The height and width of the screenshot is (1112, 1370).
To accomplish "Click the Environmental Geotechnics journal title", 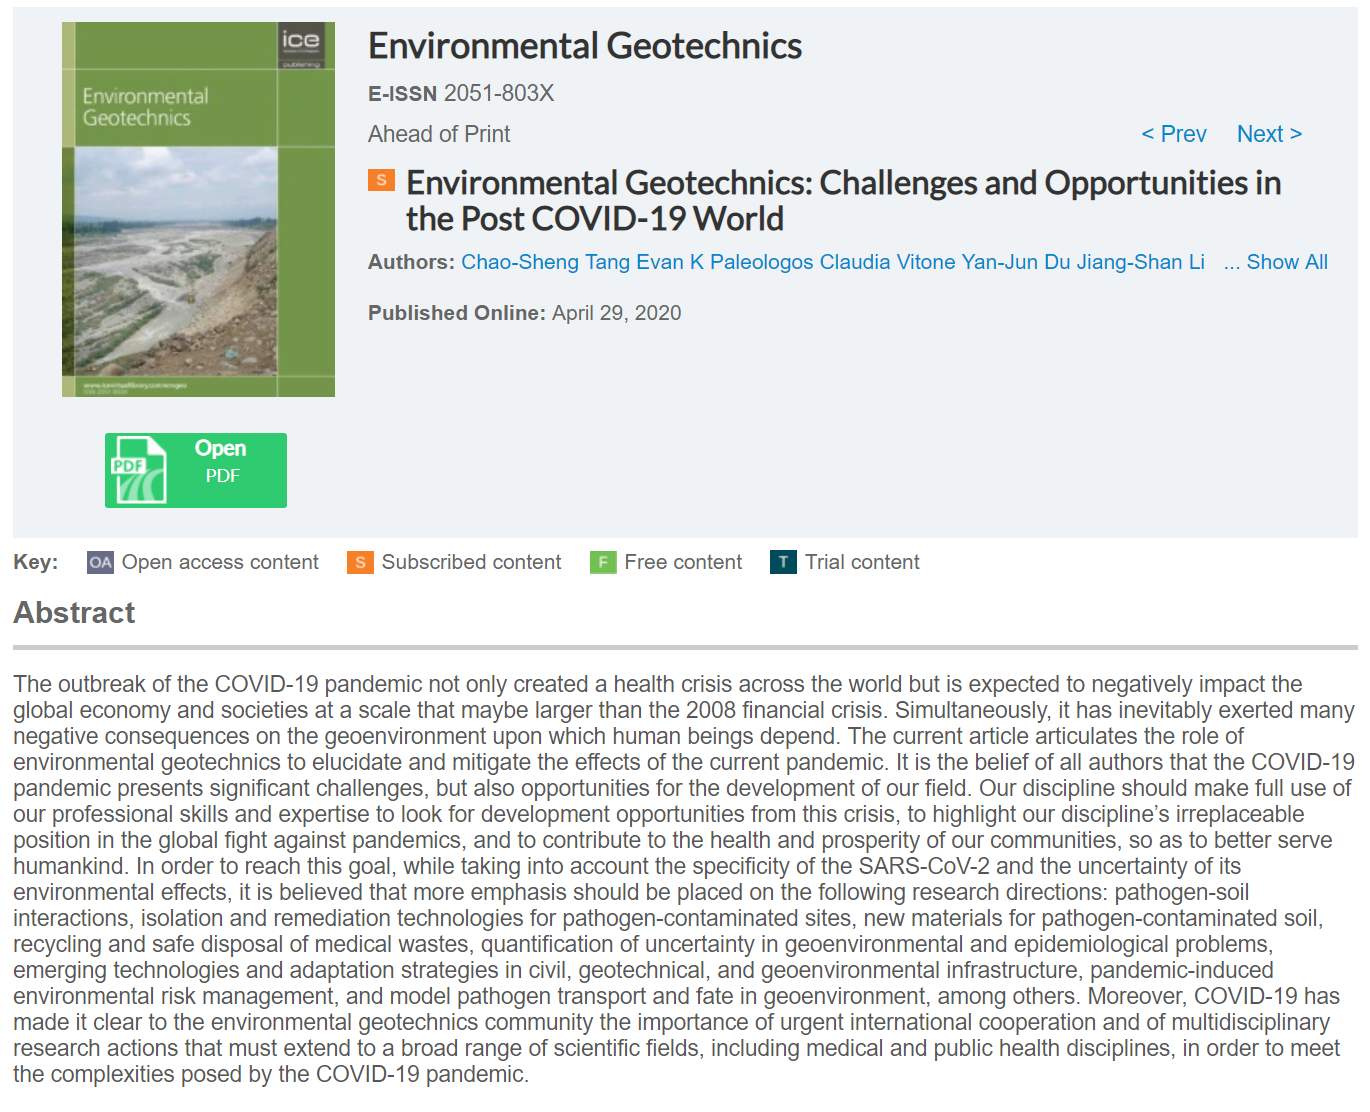I will (585, 46).
